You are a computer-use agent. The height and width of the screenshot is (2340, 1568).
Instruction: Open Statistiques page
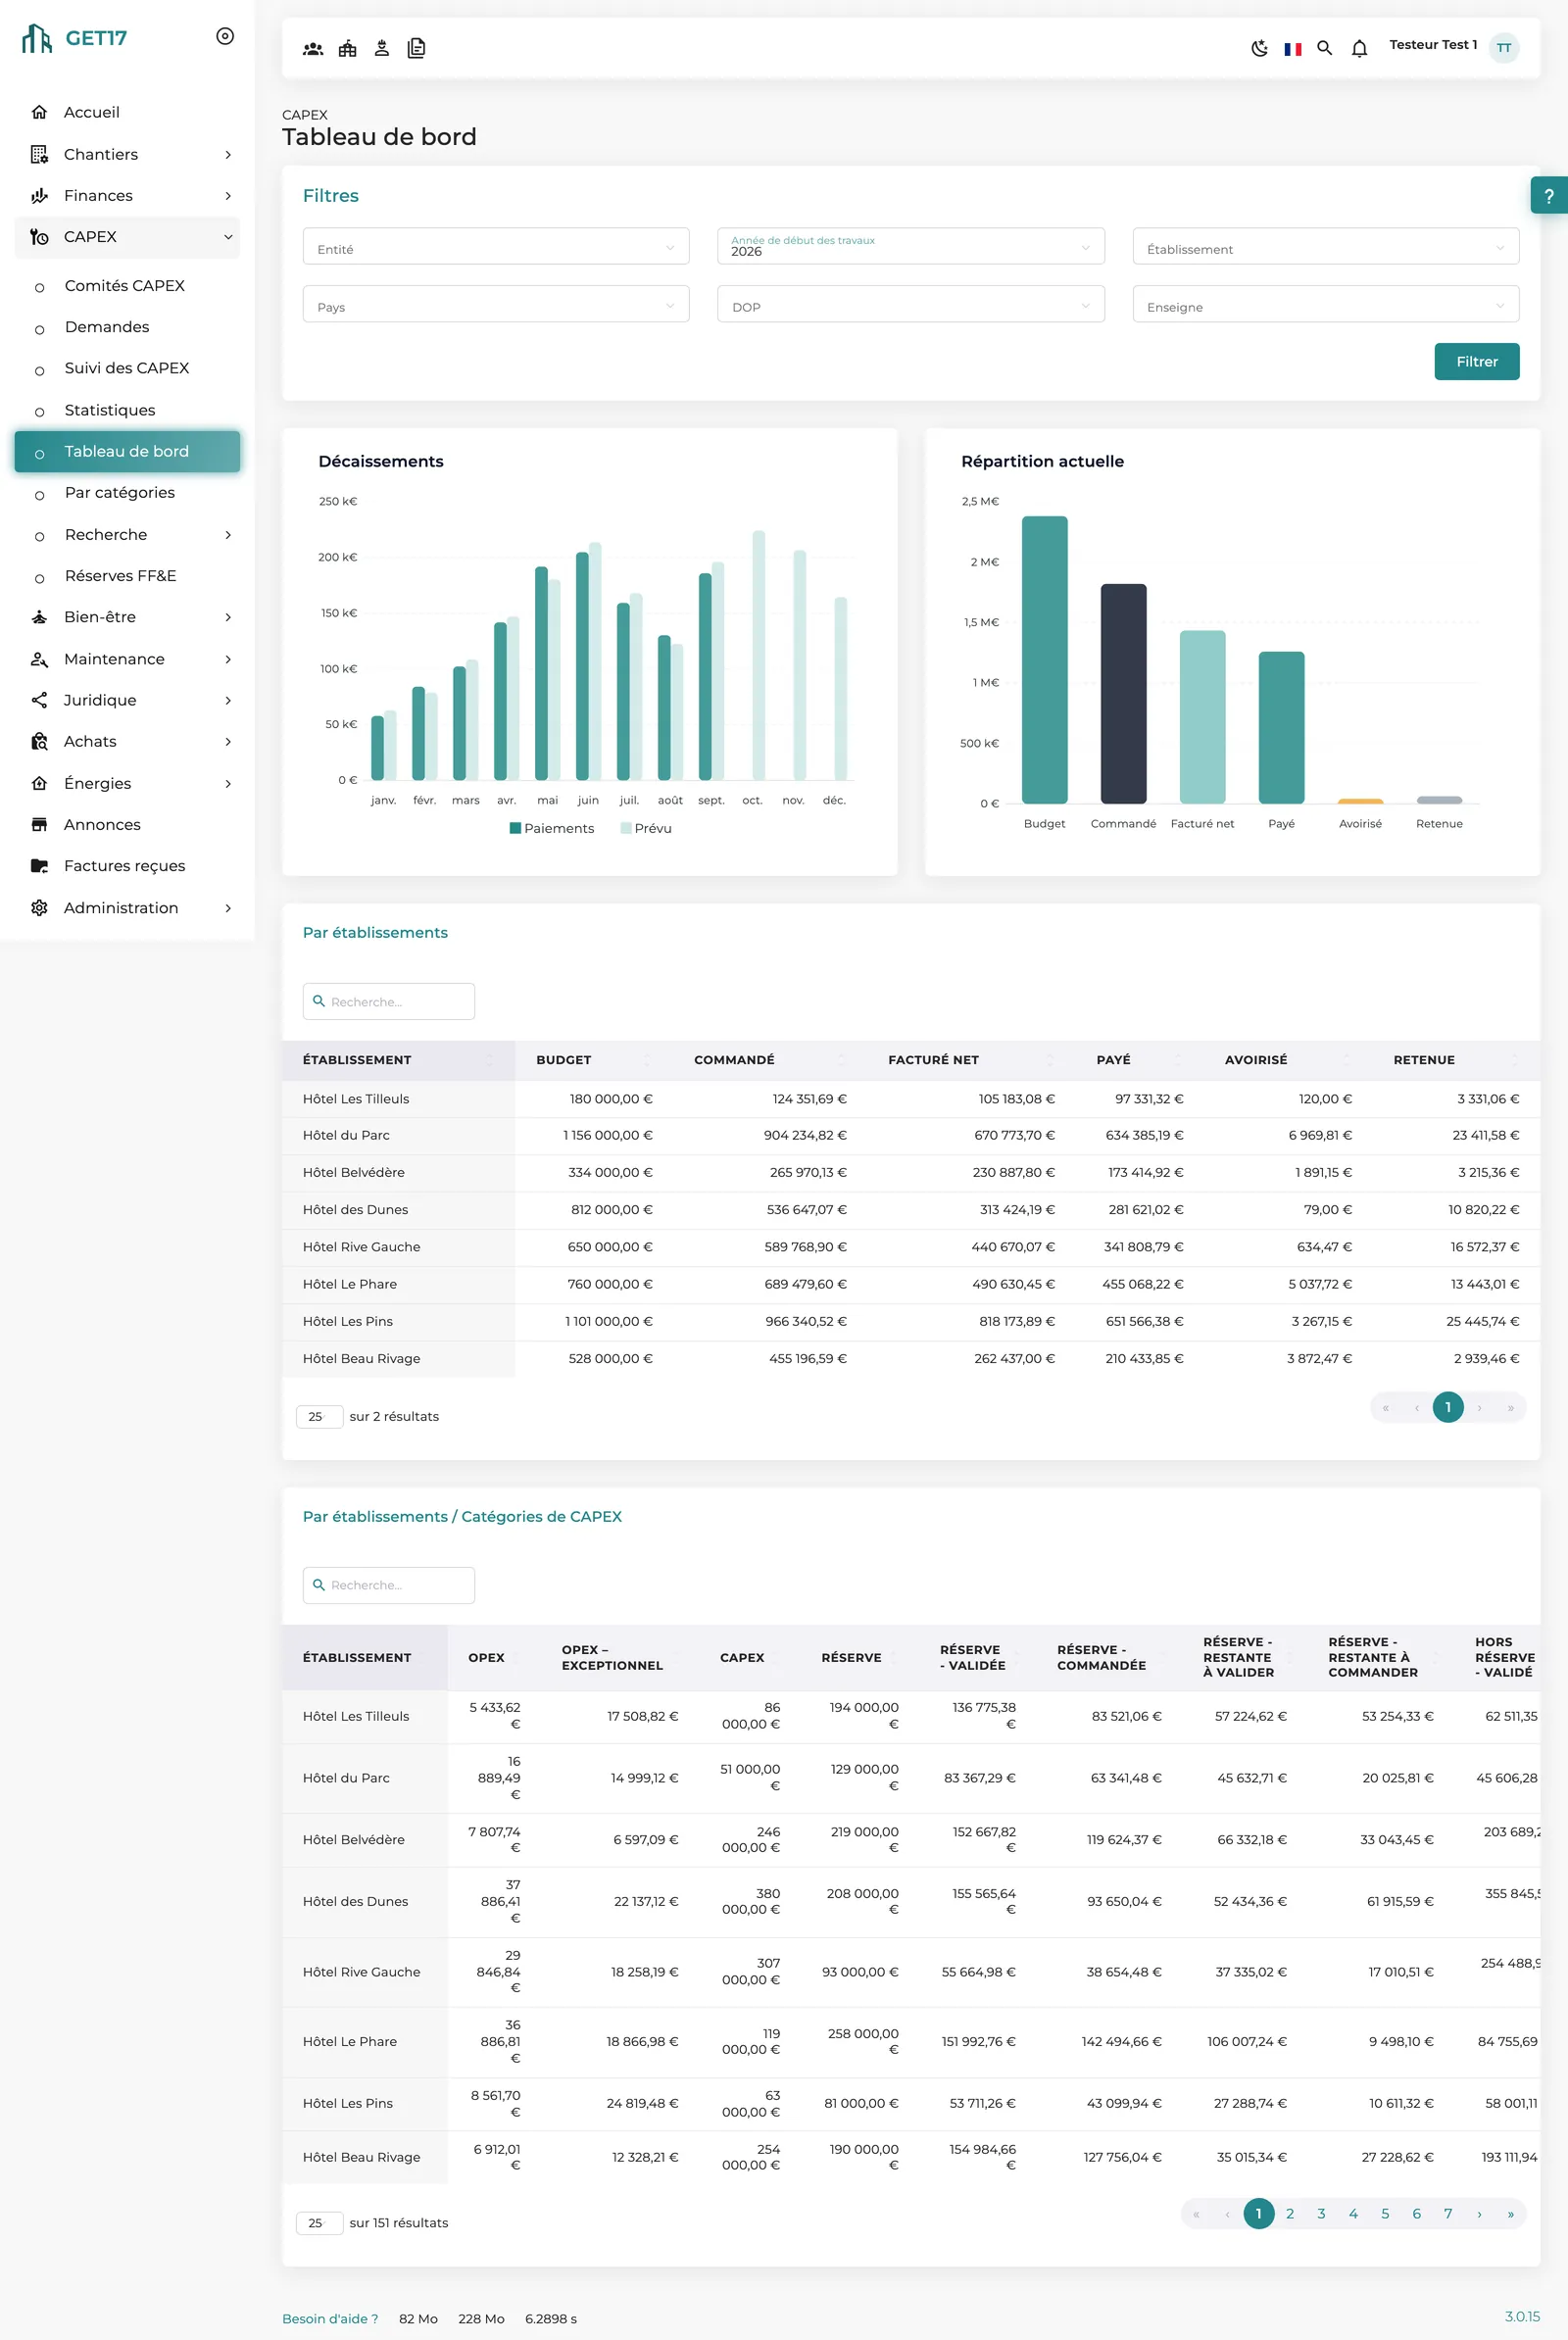[110, 410]
